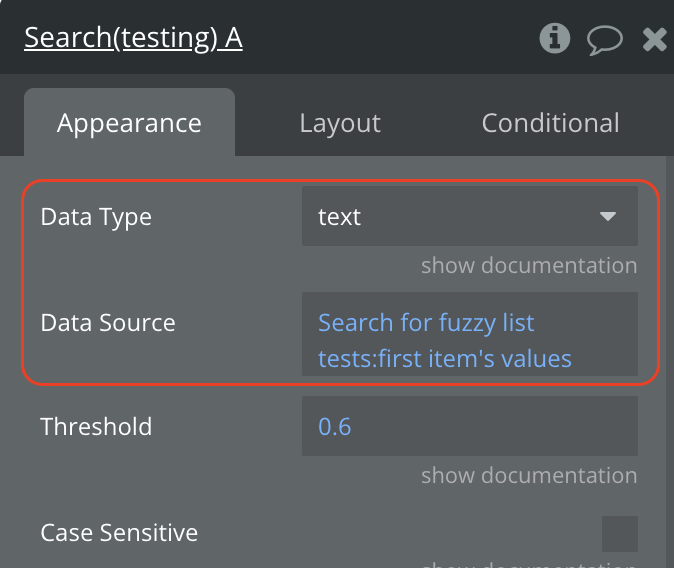Click the Search(testing) A element title

point(133,38)
